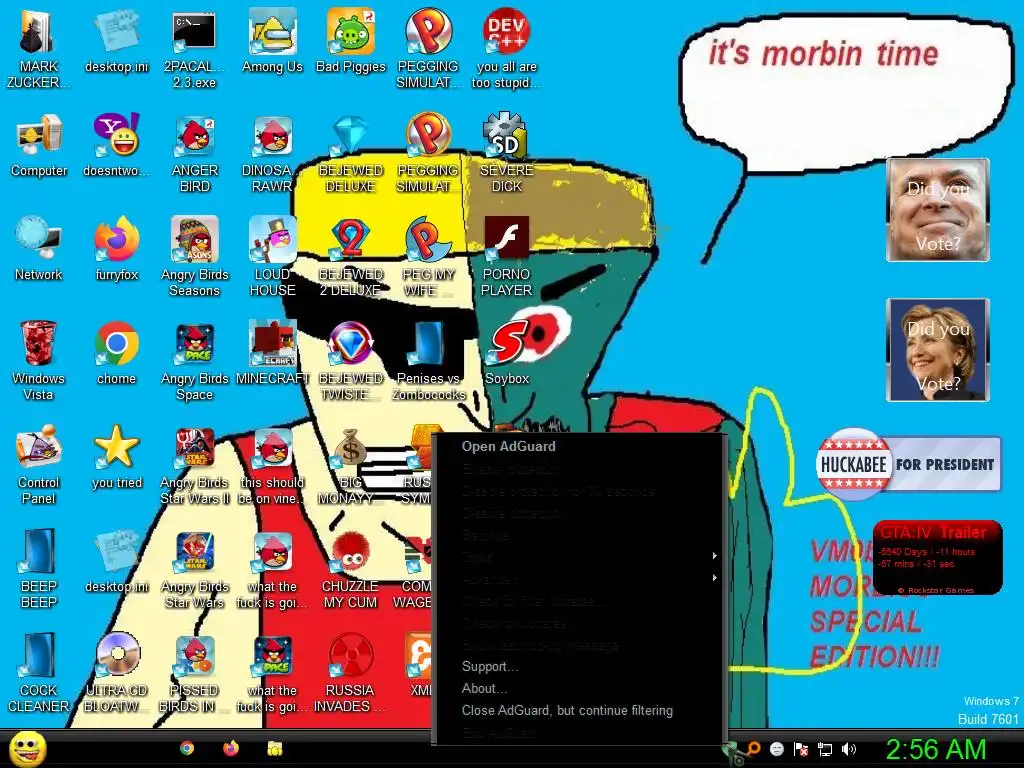Open the PEG MY WIFE icon
The height and width of the screenshot is (768, 1024).
click(428, 257)
